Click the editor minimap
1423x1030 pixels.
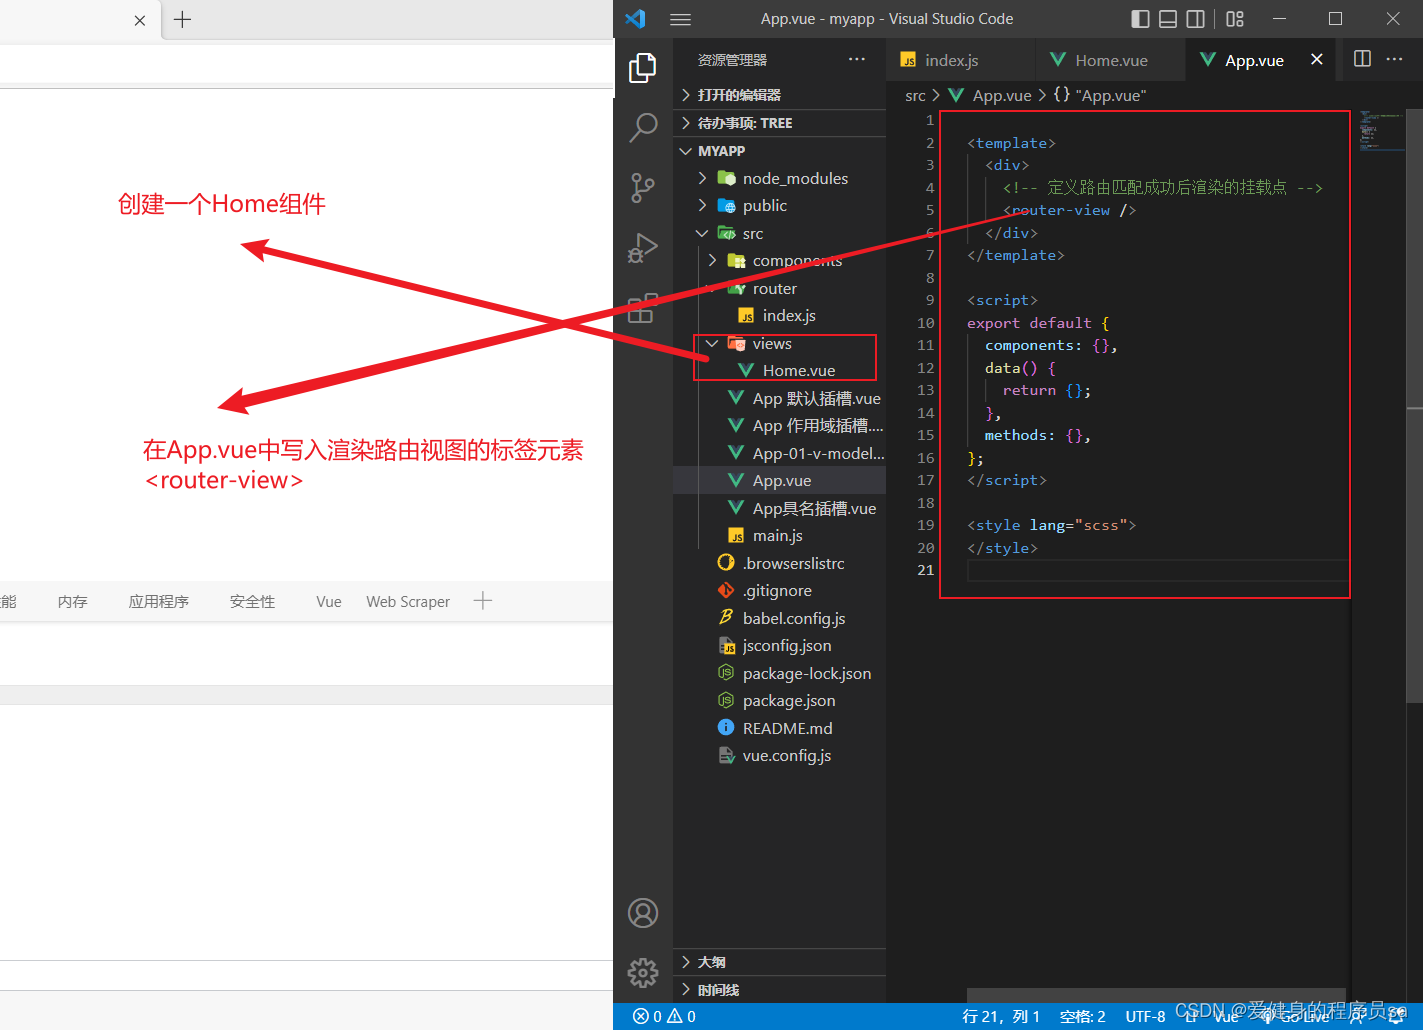(x=1380, y=130)
